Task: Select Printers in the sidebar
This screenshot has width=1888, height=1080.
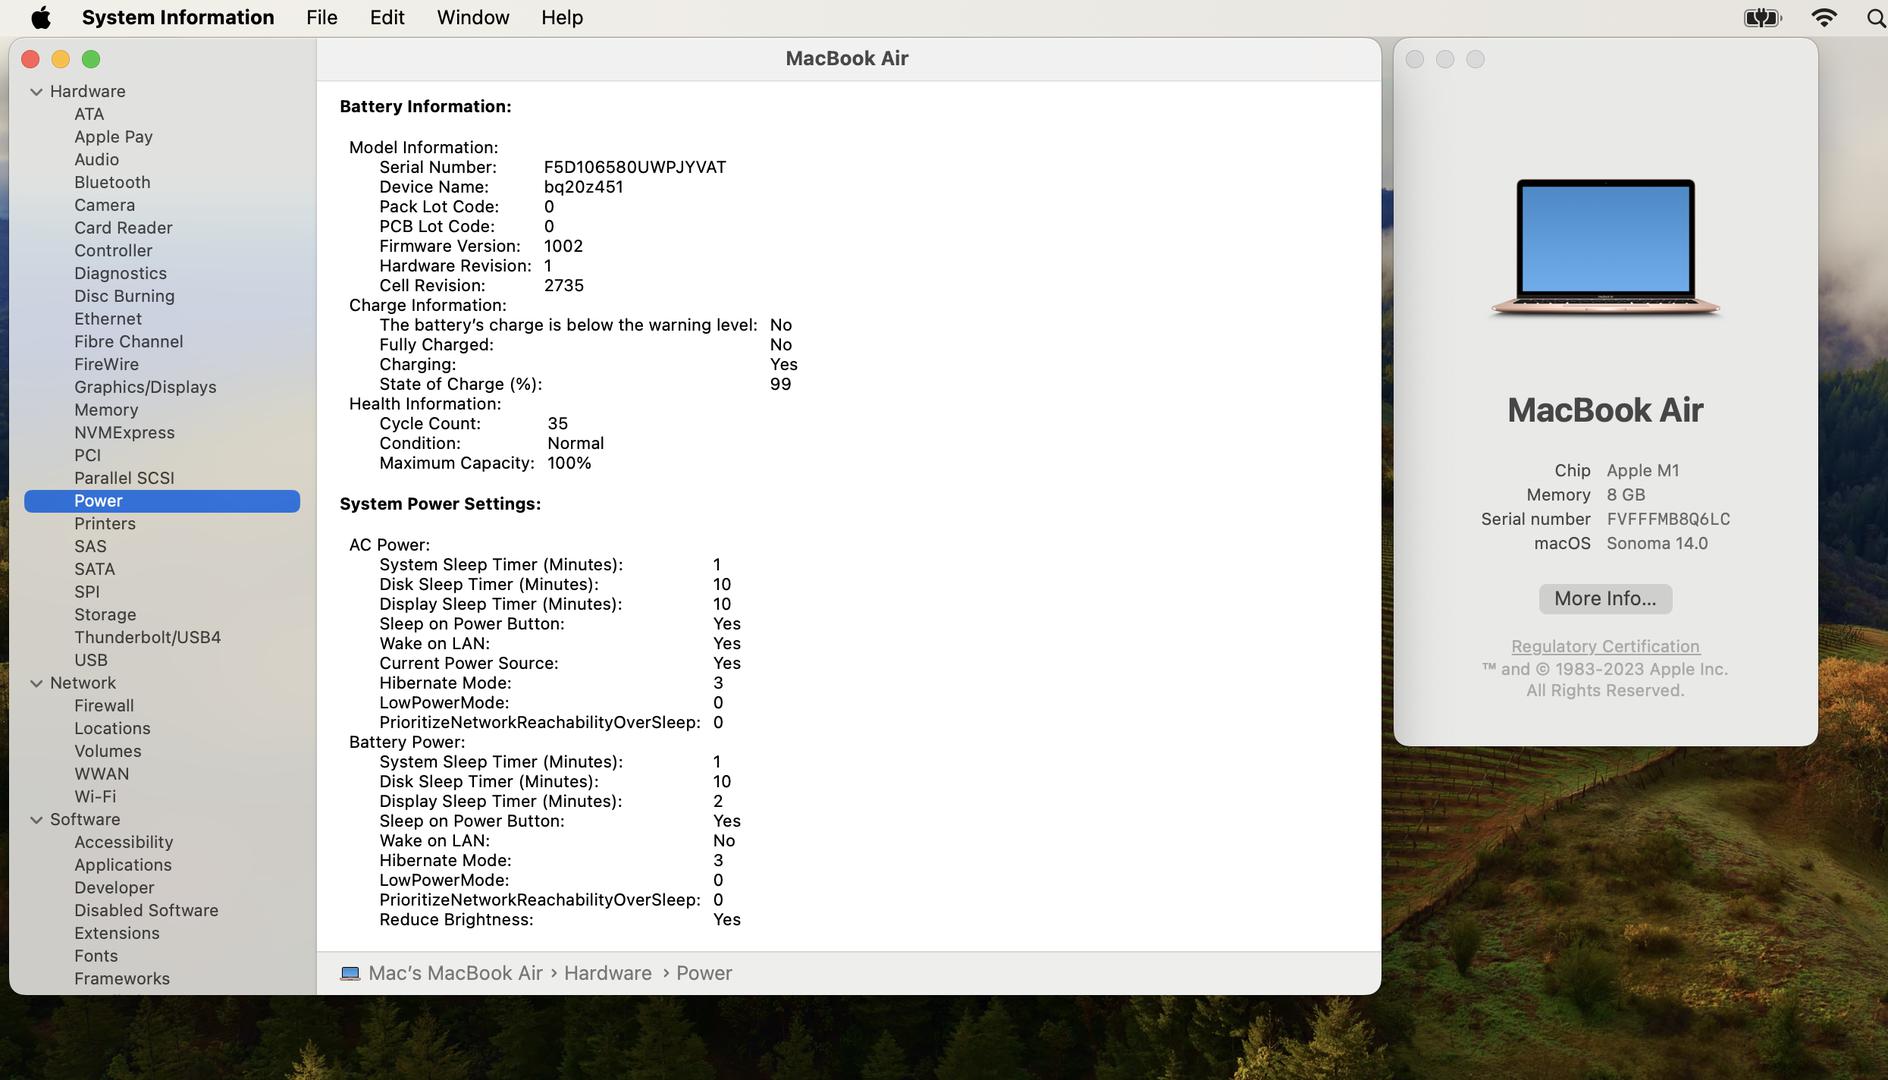Action: click(104, 524)
